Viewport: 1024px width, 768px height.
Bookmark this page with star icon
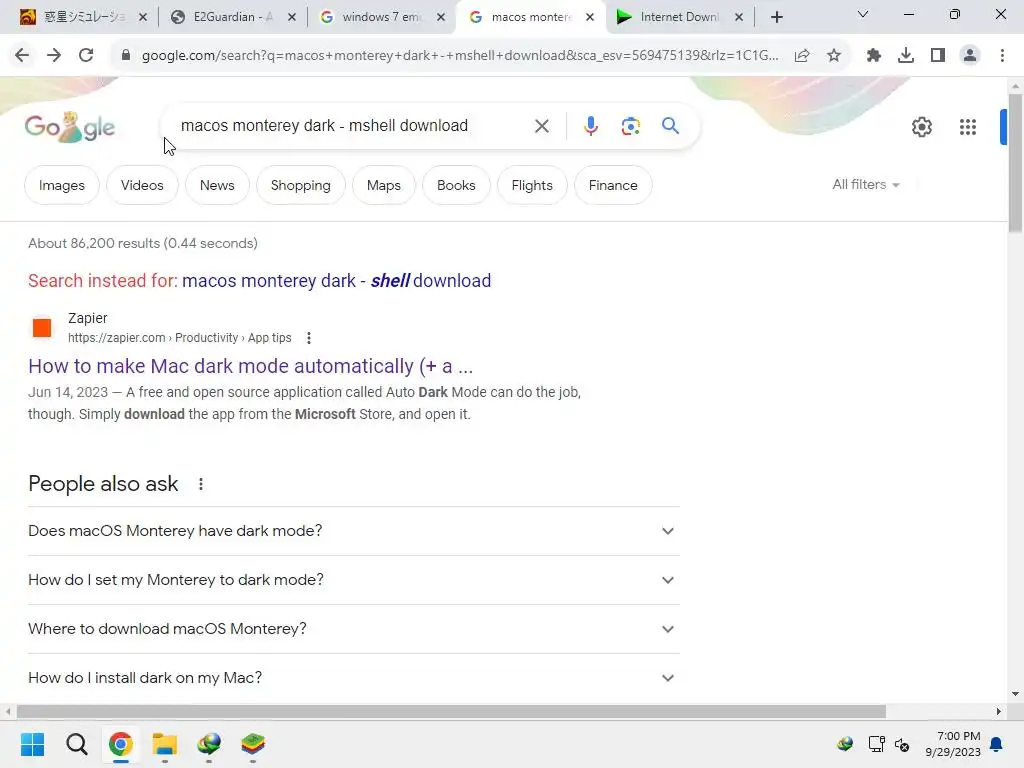click(x=834, y=56)
